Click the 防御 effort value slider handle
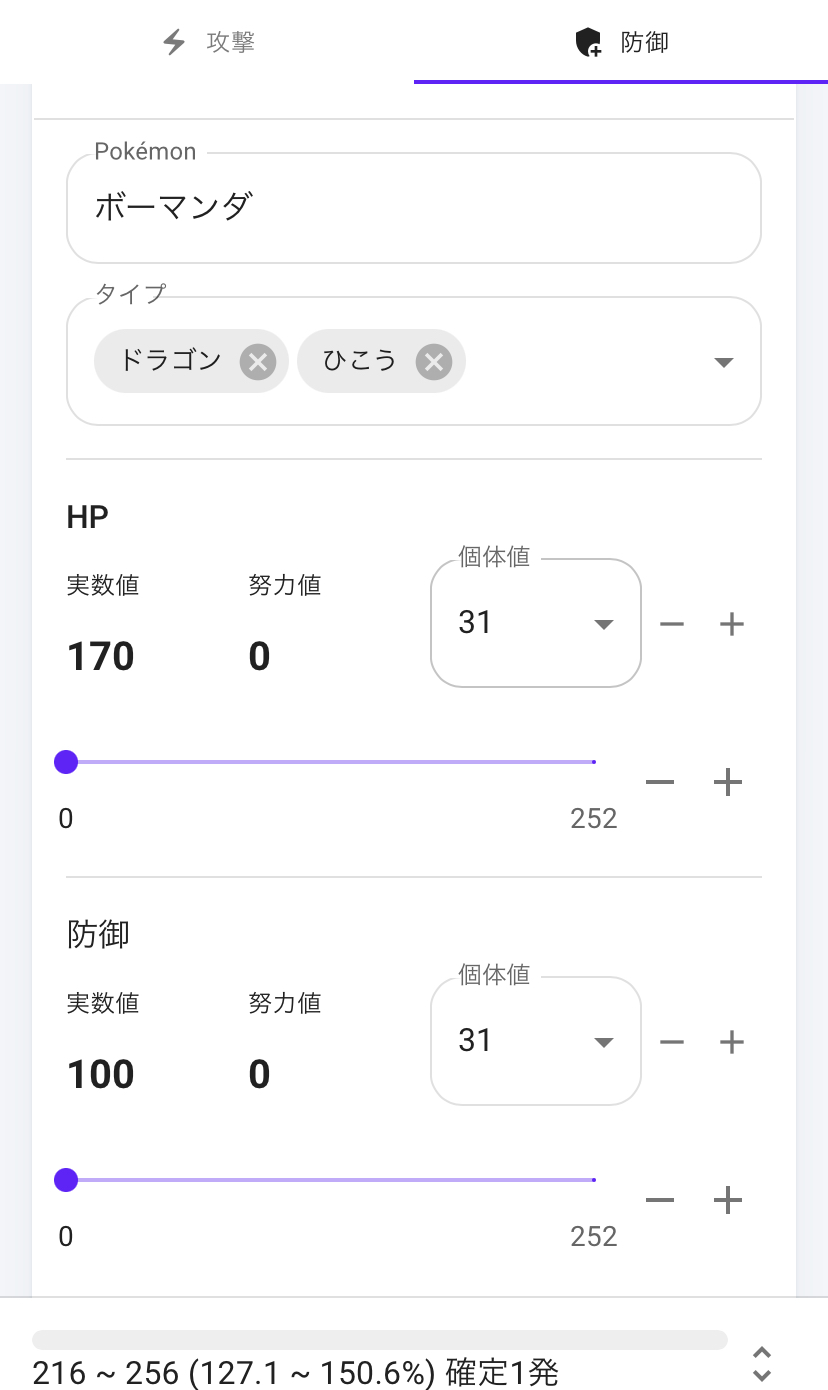This screenshot has height=1390, width=828. point(66,1181)
